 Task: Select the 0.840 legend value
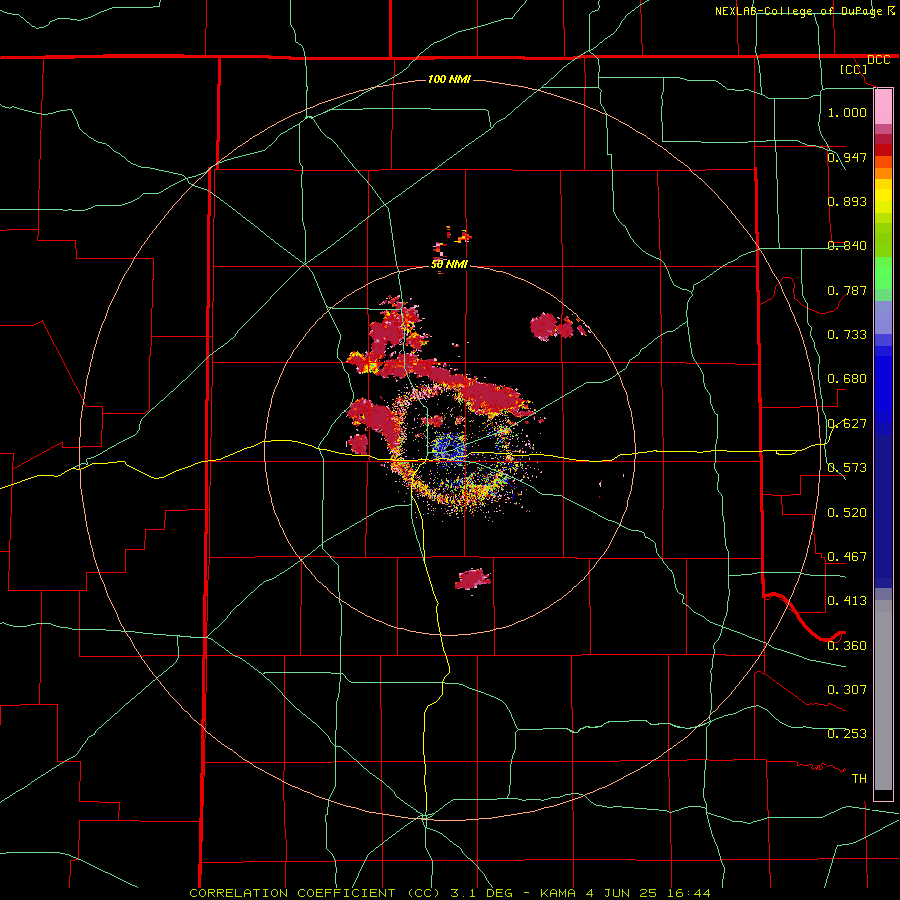[847, 245]
